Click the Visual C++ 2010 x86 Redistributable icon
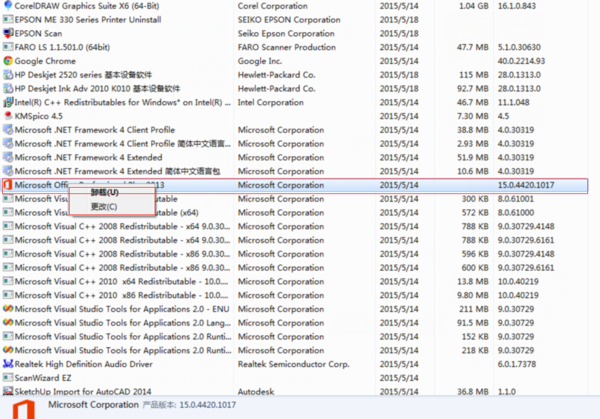This screenshot has width=600, height=419. 8,295
